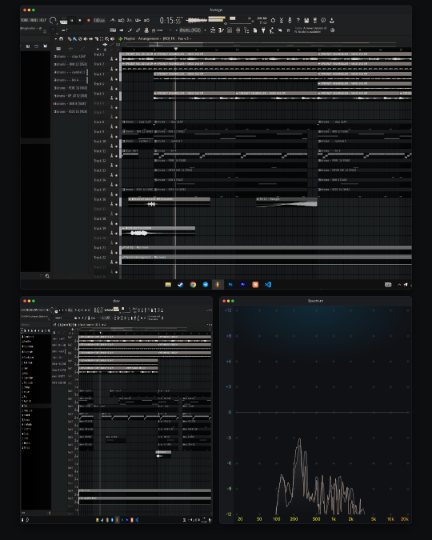The width and height of the screenshot is (432, 540).
Task: Select the long clip on Track 22
Action: pyautogui.click(x=266, y=260)
